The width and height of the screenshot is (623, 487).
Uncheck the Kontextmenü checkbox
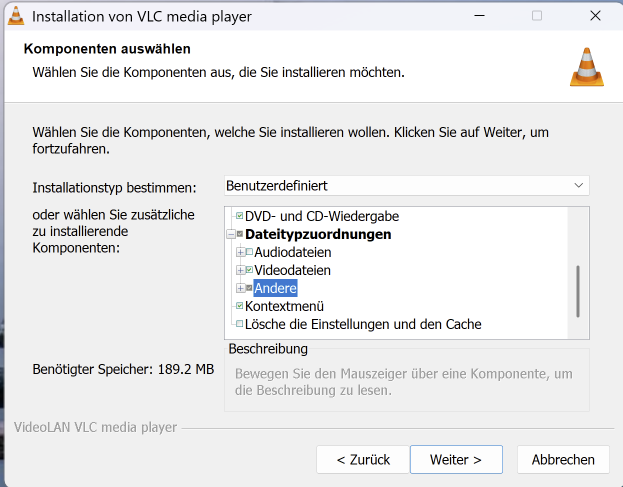(240, 306)
